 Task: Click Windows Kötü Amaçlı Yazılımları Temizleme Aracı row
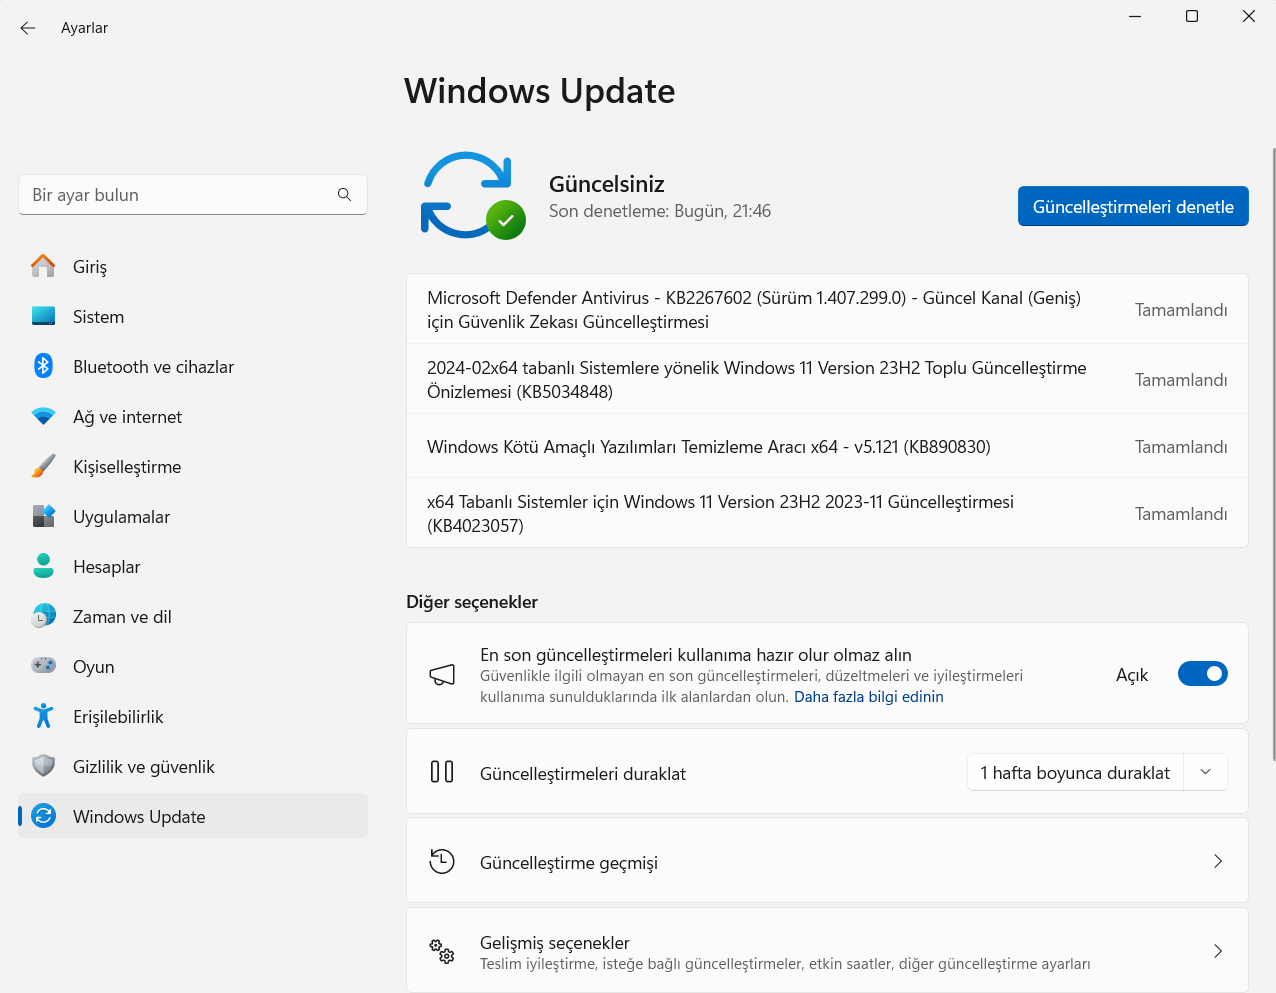[827, 446]
